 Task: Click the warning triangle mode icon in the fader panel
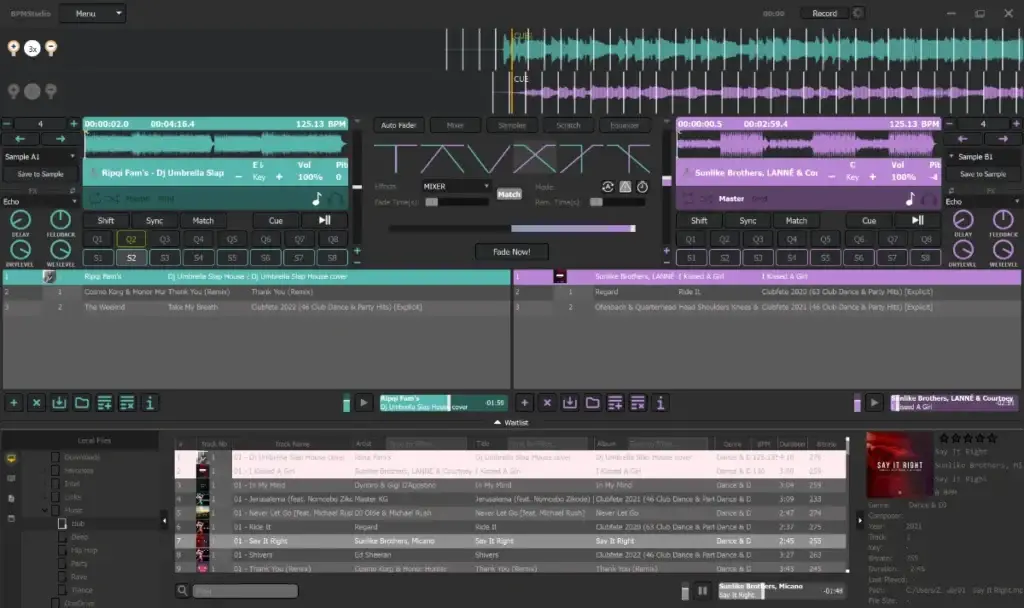point(625,187)
